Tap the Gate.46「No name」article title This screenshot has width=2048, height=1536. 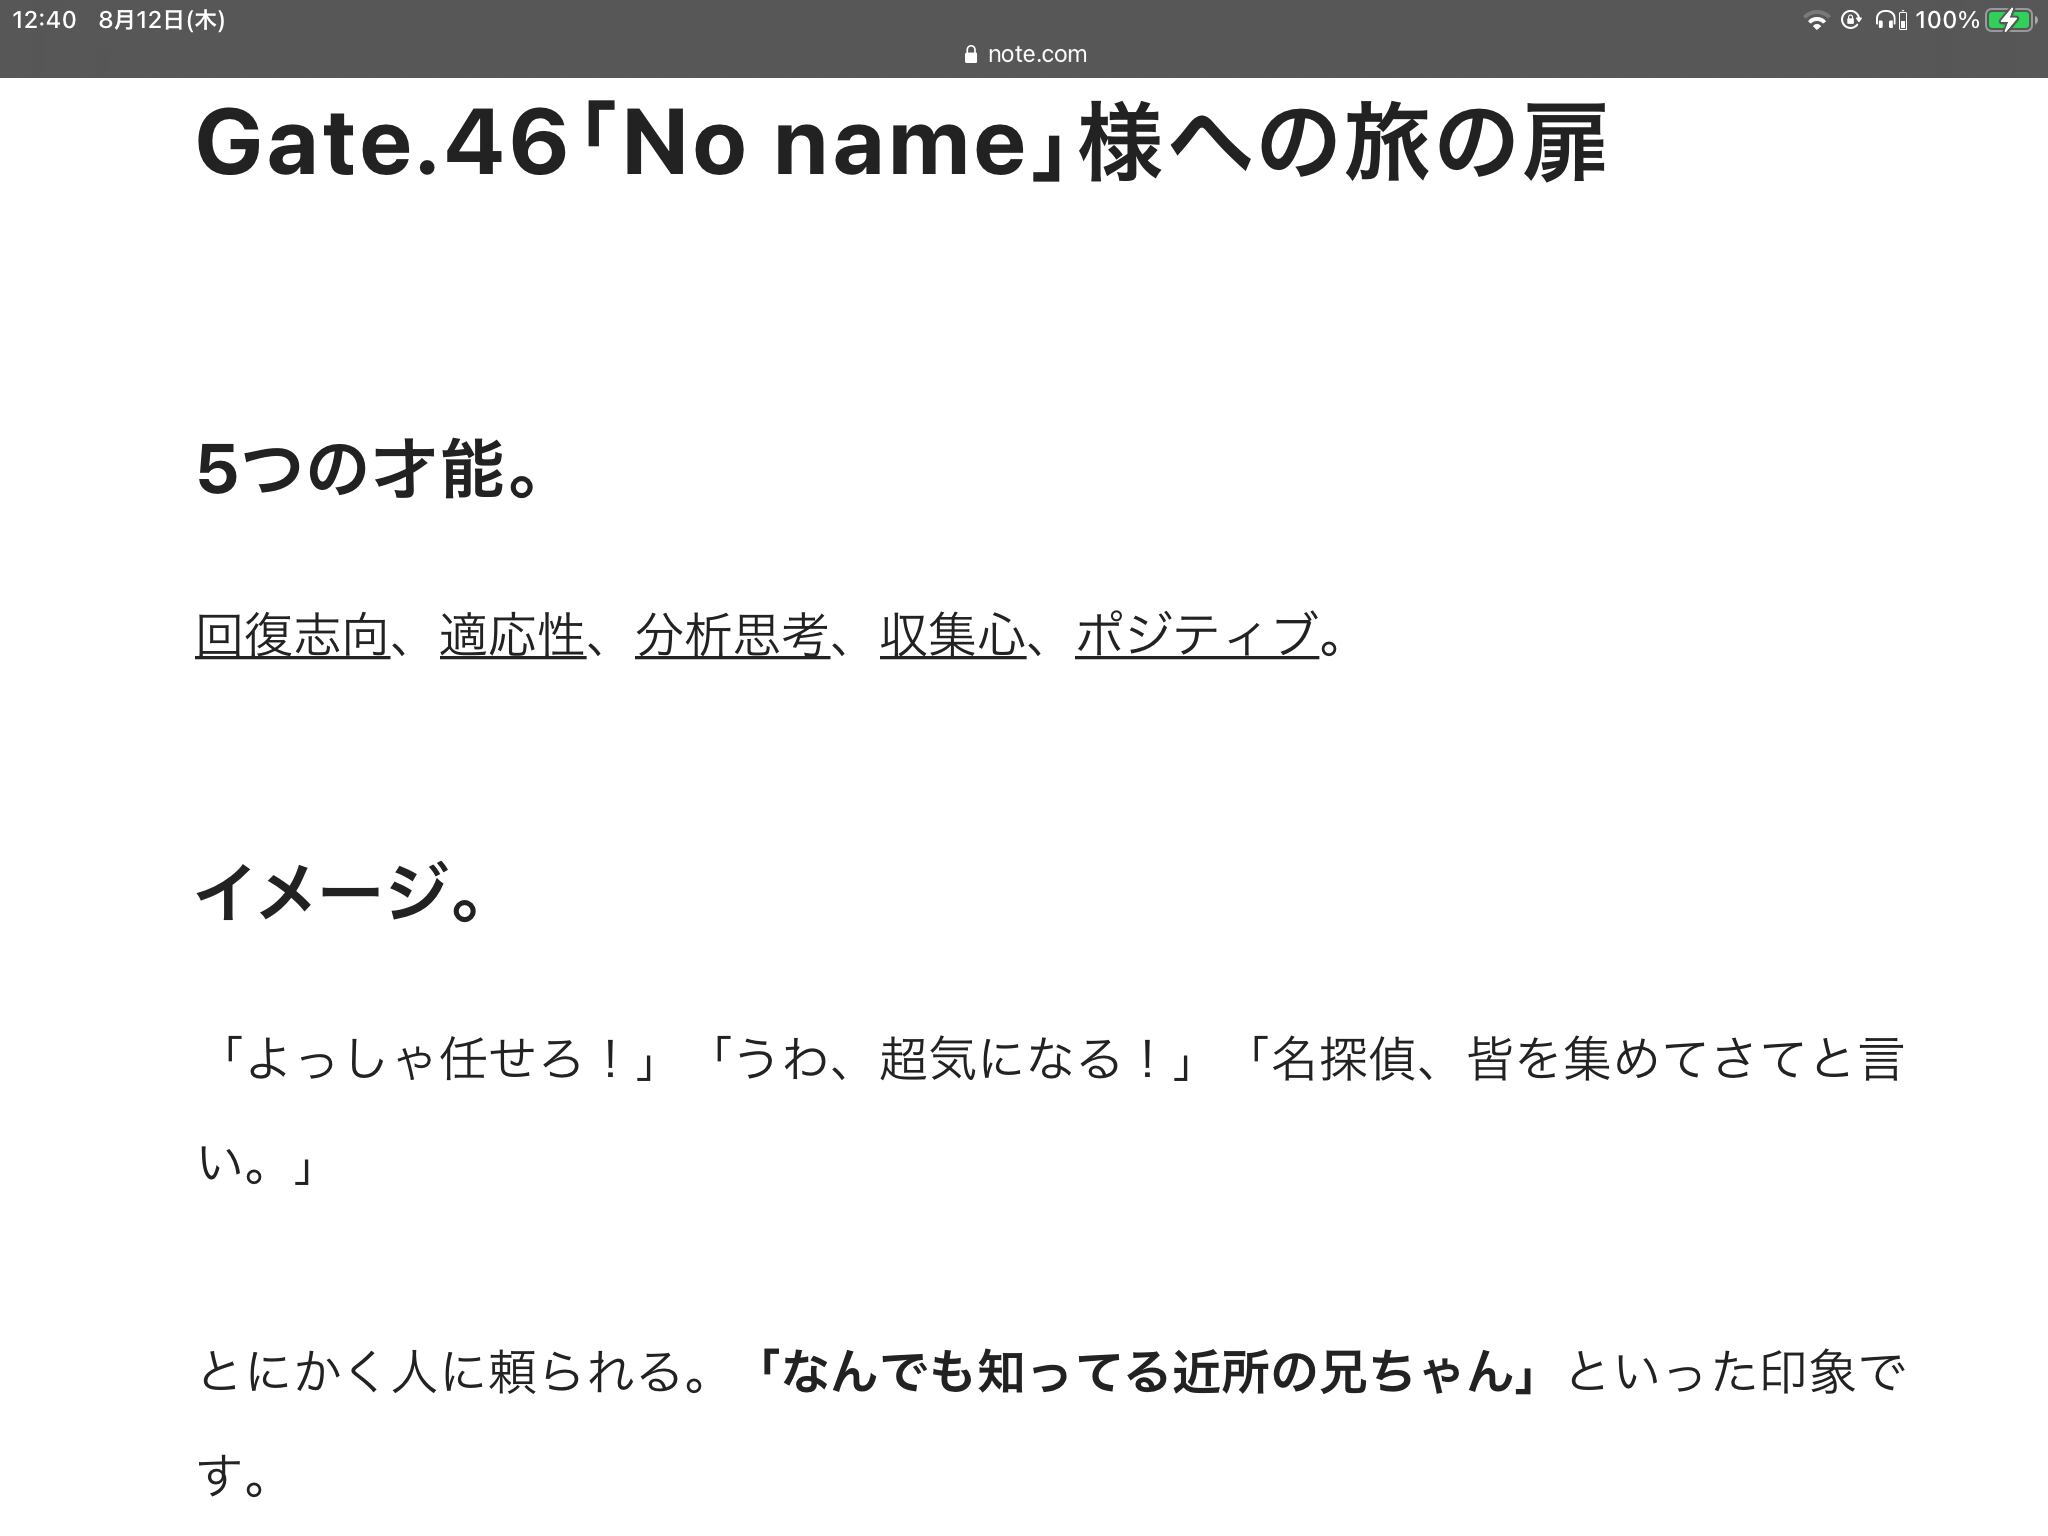pyautogui.click(x=902, y=144)
